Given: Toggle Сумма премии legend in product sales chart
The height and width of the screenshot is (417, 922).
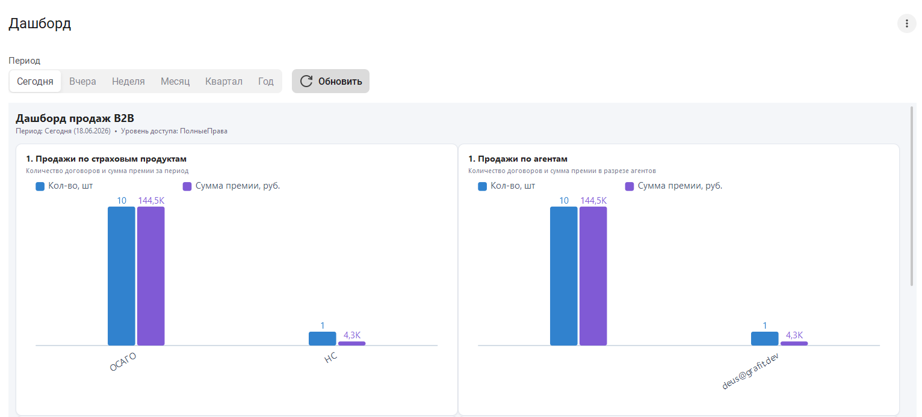Looking at the screenshot, I should pyautogui.click(x=231, y=186).
